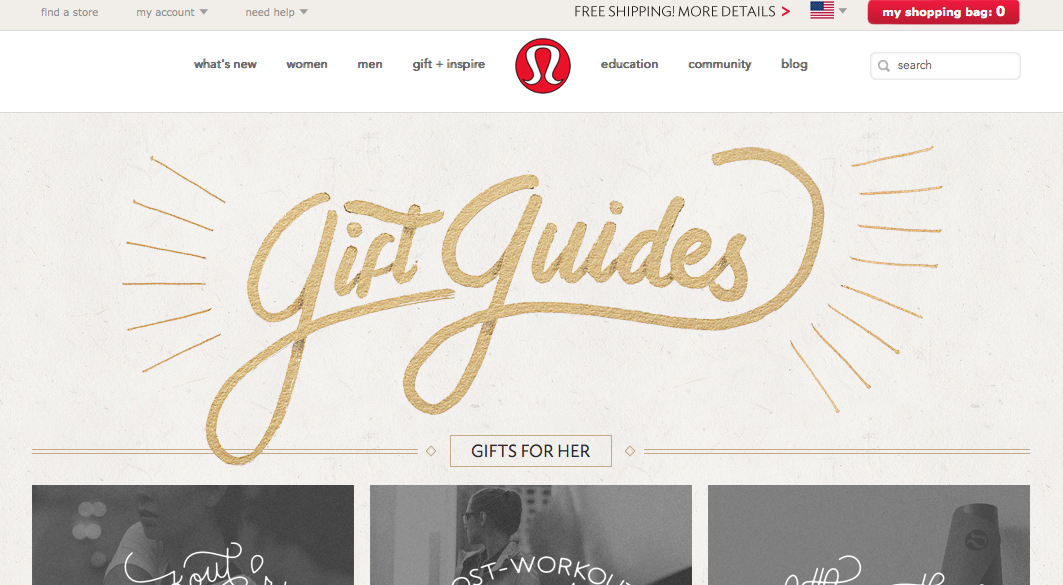This screenshot has width=1063, height=585.
Task: Click the red arrow after free shipping
Action: pyautogui.click(x=786, y=12)
